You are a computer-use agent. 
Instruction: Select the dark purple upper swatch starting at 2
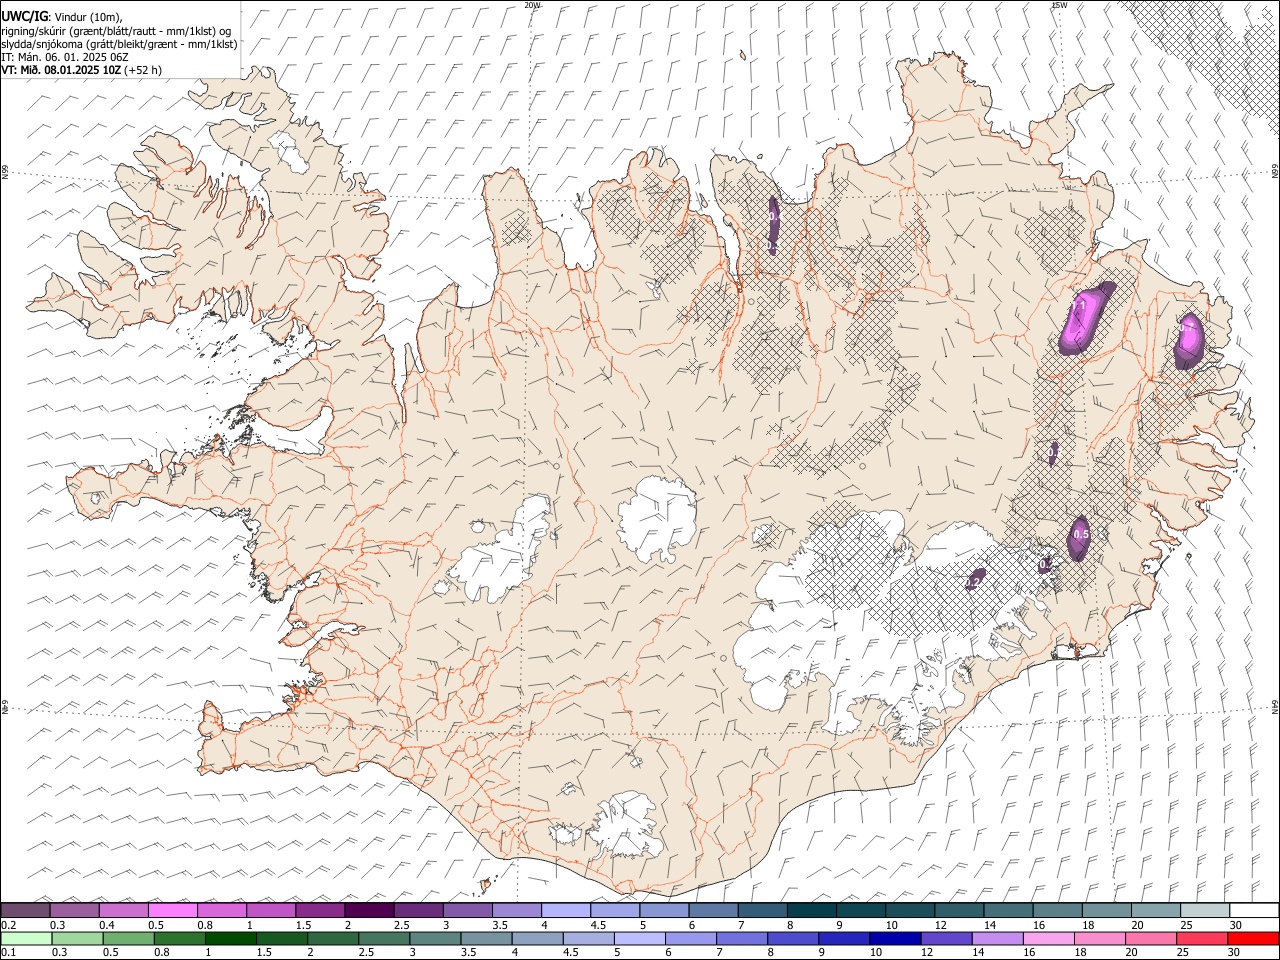point(369,910)
